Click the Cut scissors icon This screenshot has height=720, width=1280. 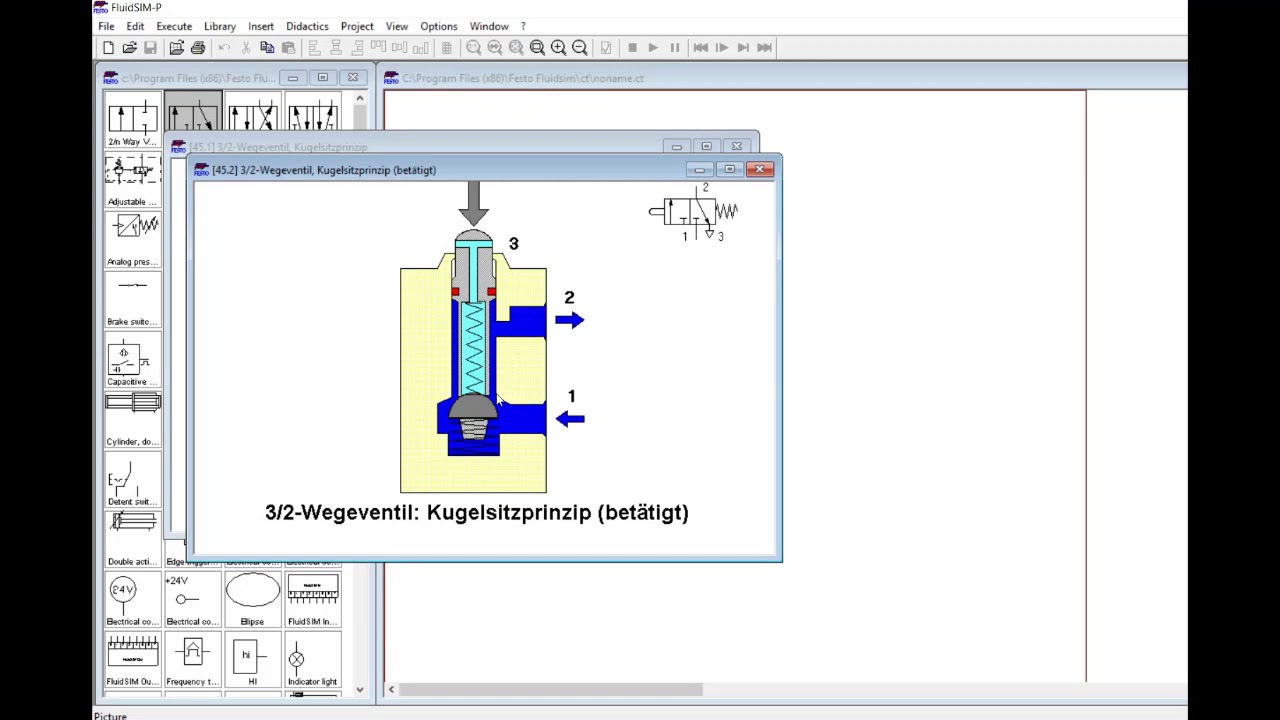(246, 48)
